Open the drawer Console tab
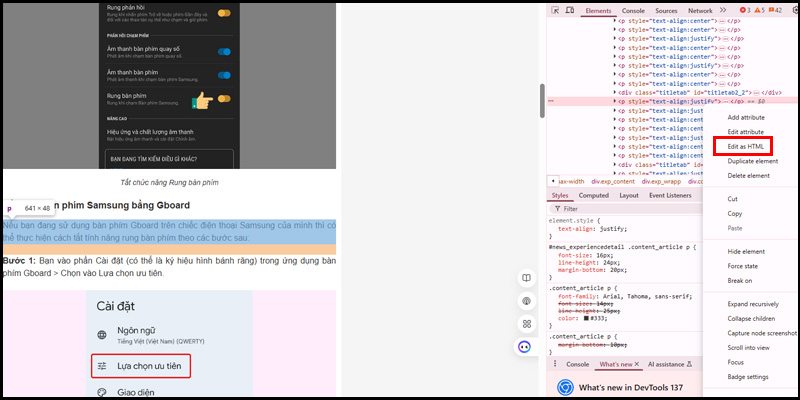 pos(578,364)
